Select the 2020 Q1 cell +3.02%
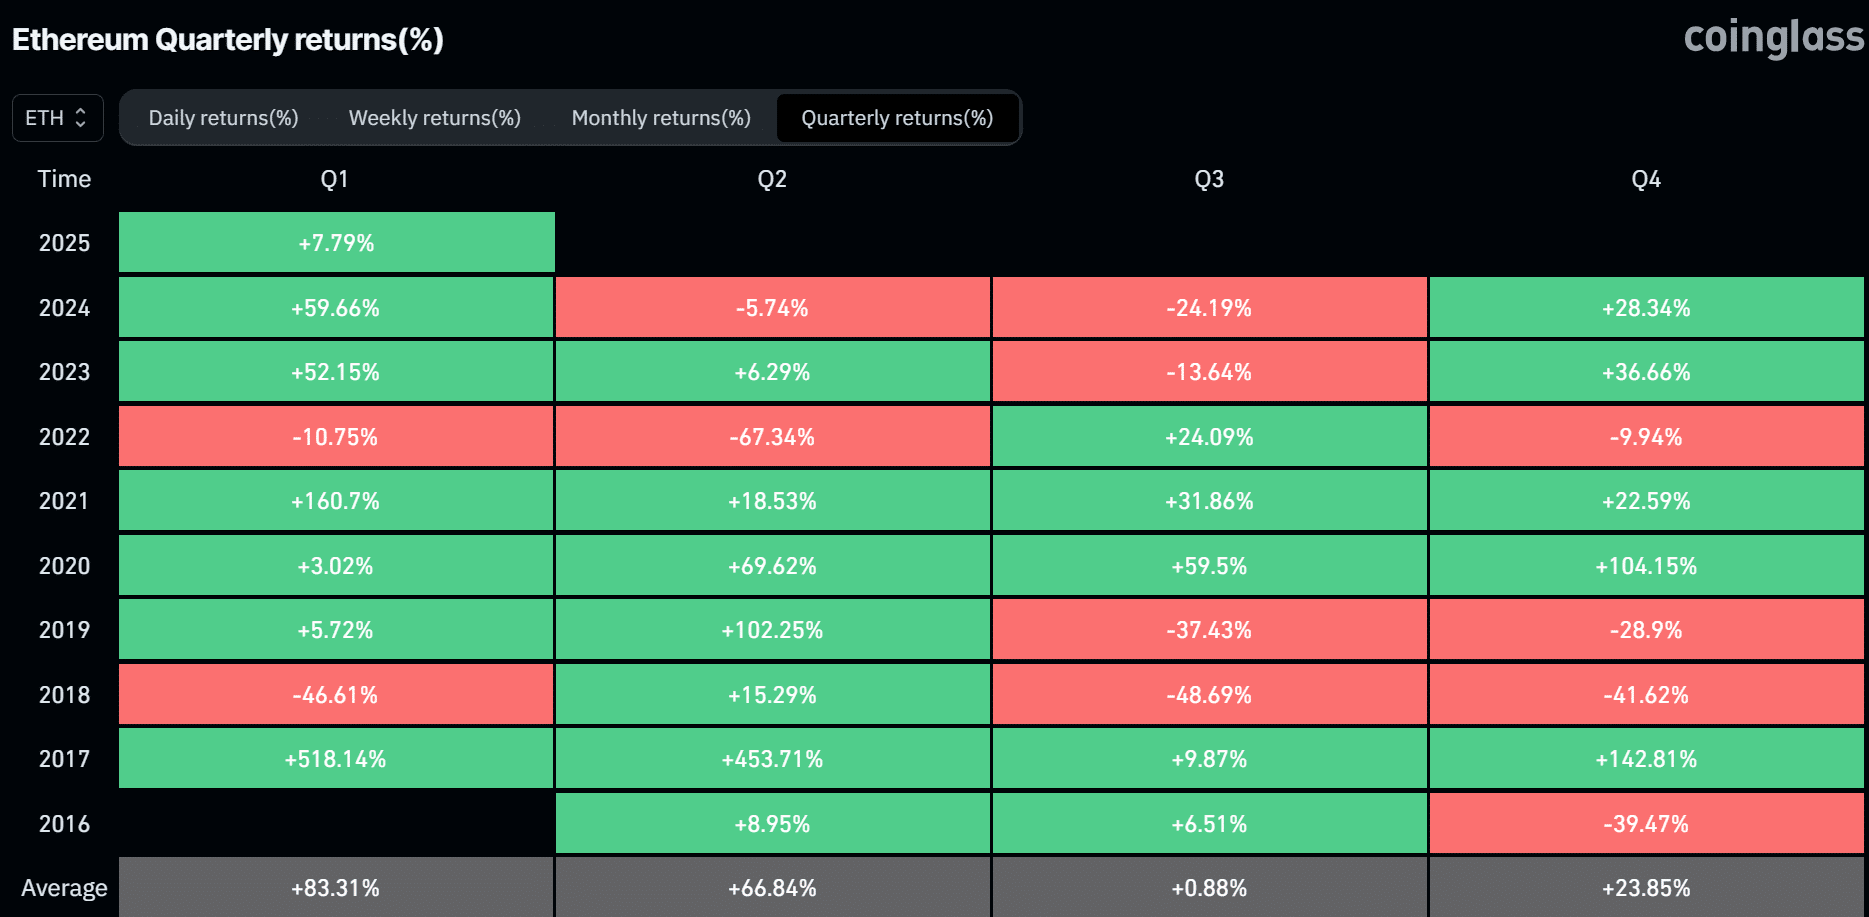The width and height of the screenshot is (1869, 917). [336, 565]
